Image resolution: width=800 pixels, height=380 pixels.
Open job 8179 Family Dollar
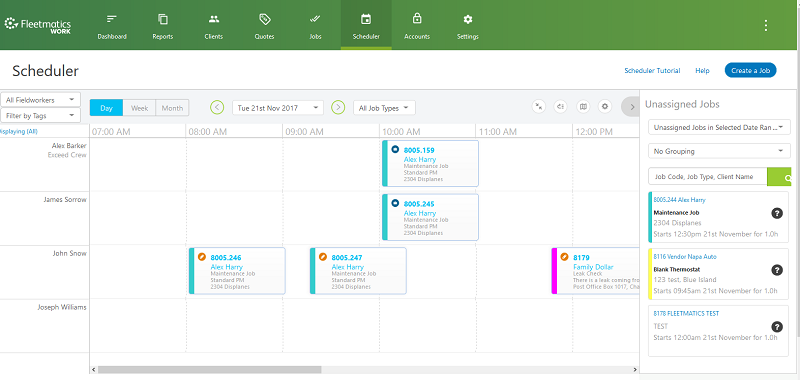coord(595,271)
